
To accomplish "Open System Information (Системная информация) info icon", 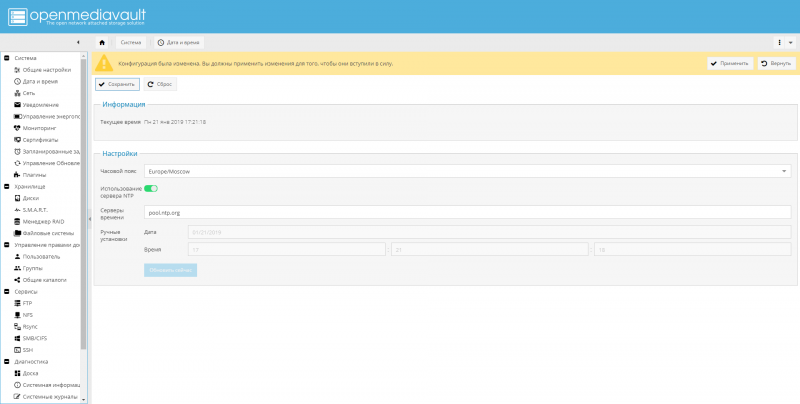I will pos(17,385).
